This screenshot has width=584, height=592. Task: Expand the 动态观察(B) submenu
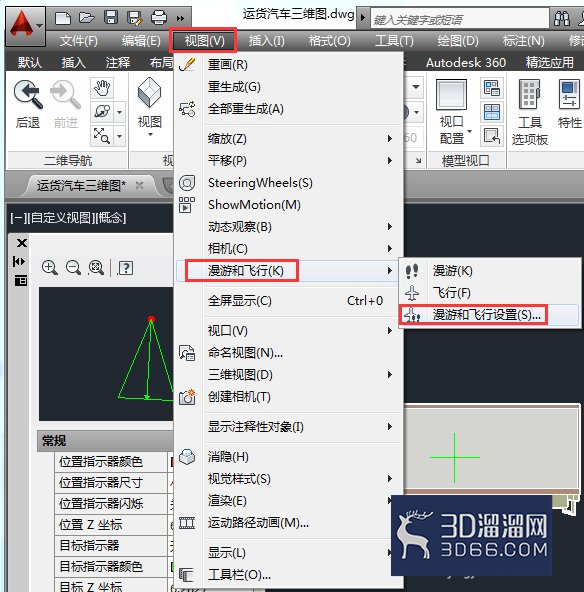pos(288,227)
